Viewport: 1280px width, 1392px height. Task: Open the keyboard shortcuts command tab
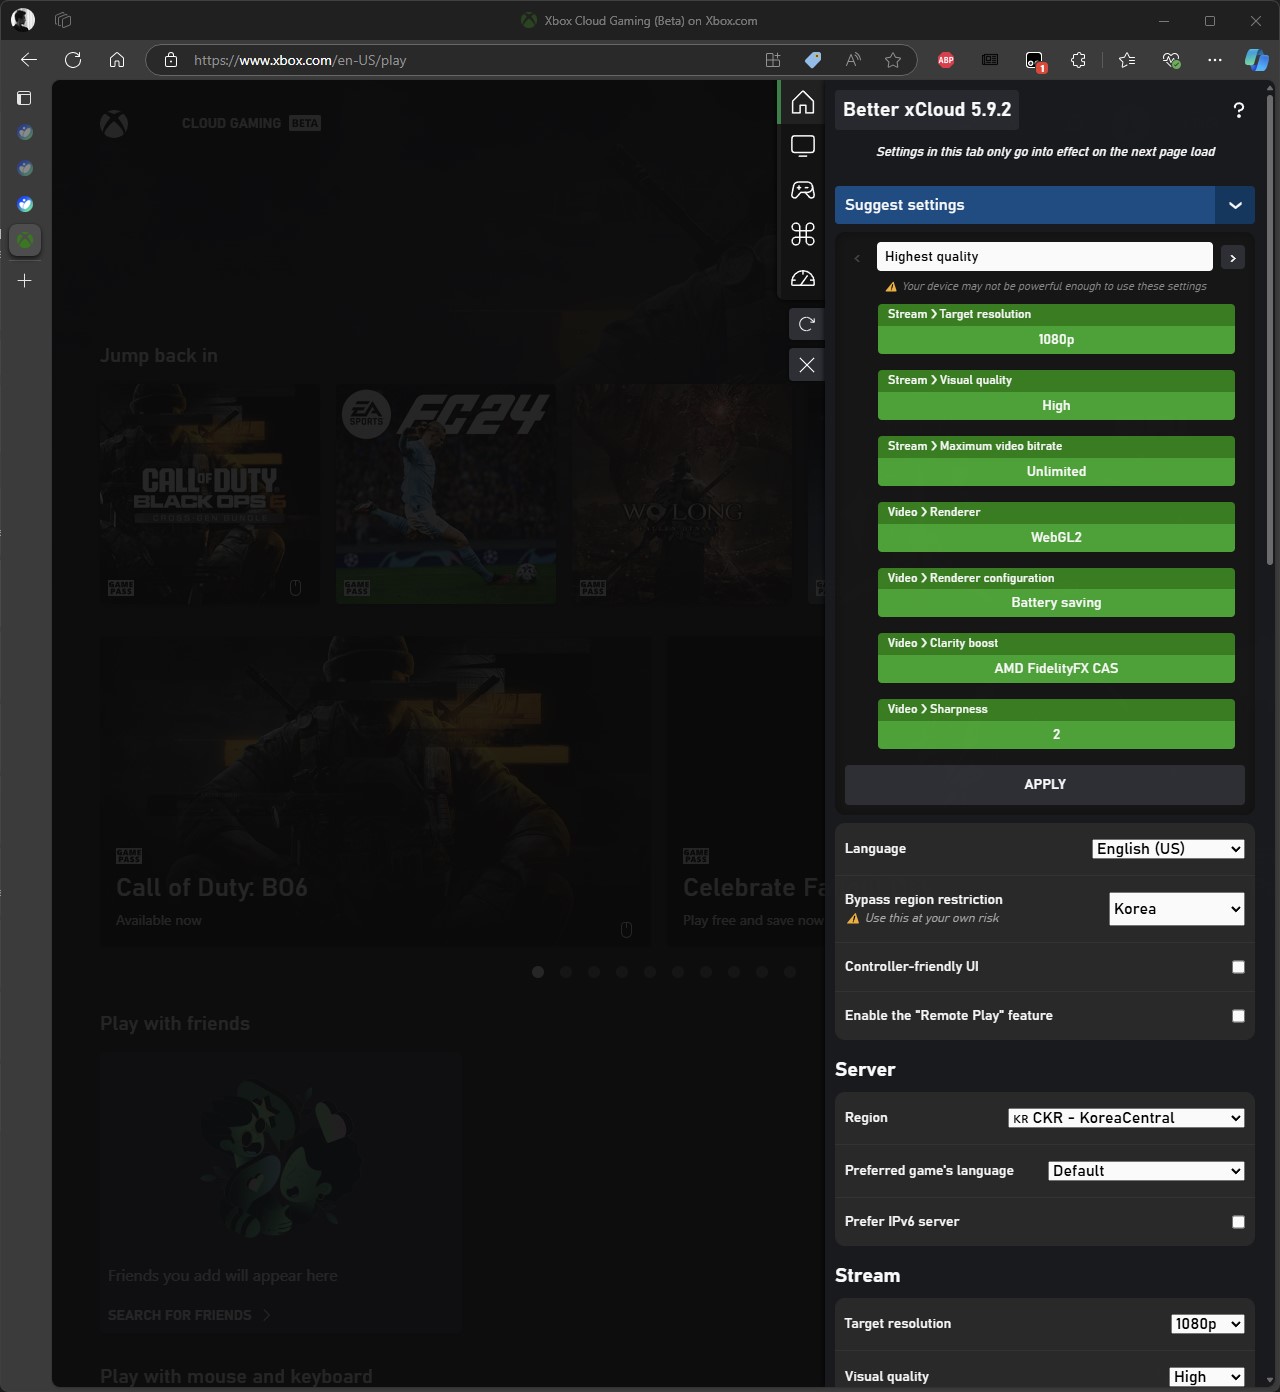click(803, 234)
